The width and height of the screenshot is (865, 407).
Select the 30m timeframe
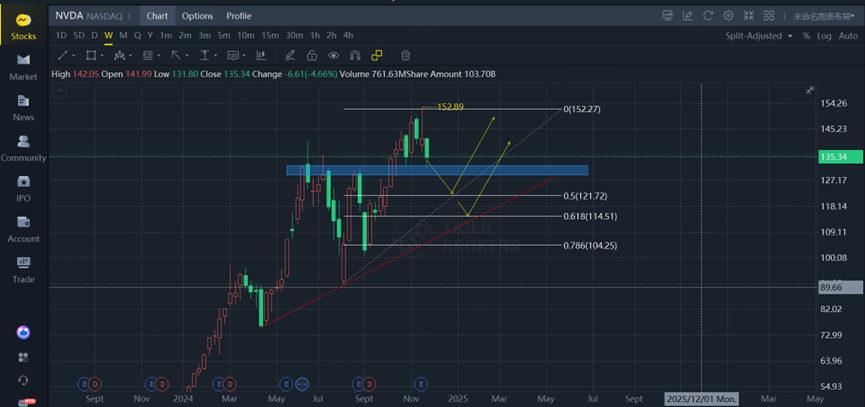(x=294, y=36)
